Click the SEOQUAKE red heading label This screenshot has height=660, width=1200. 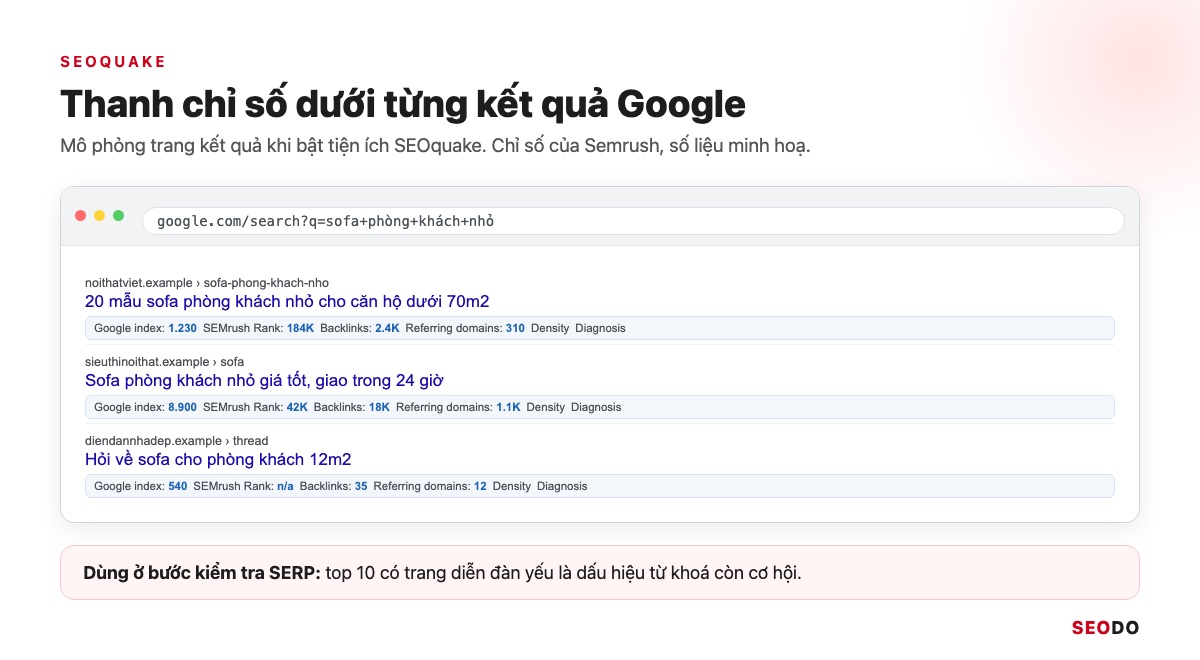[113, 62]
